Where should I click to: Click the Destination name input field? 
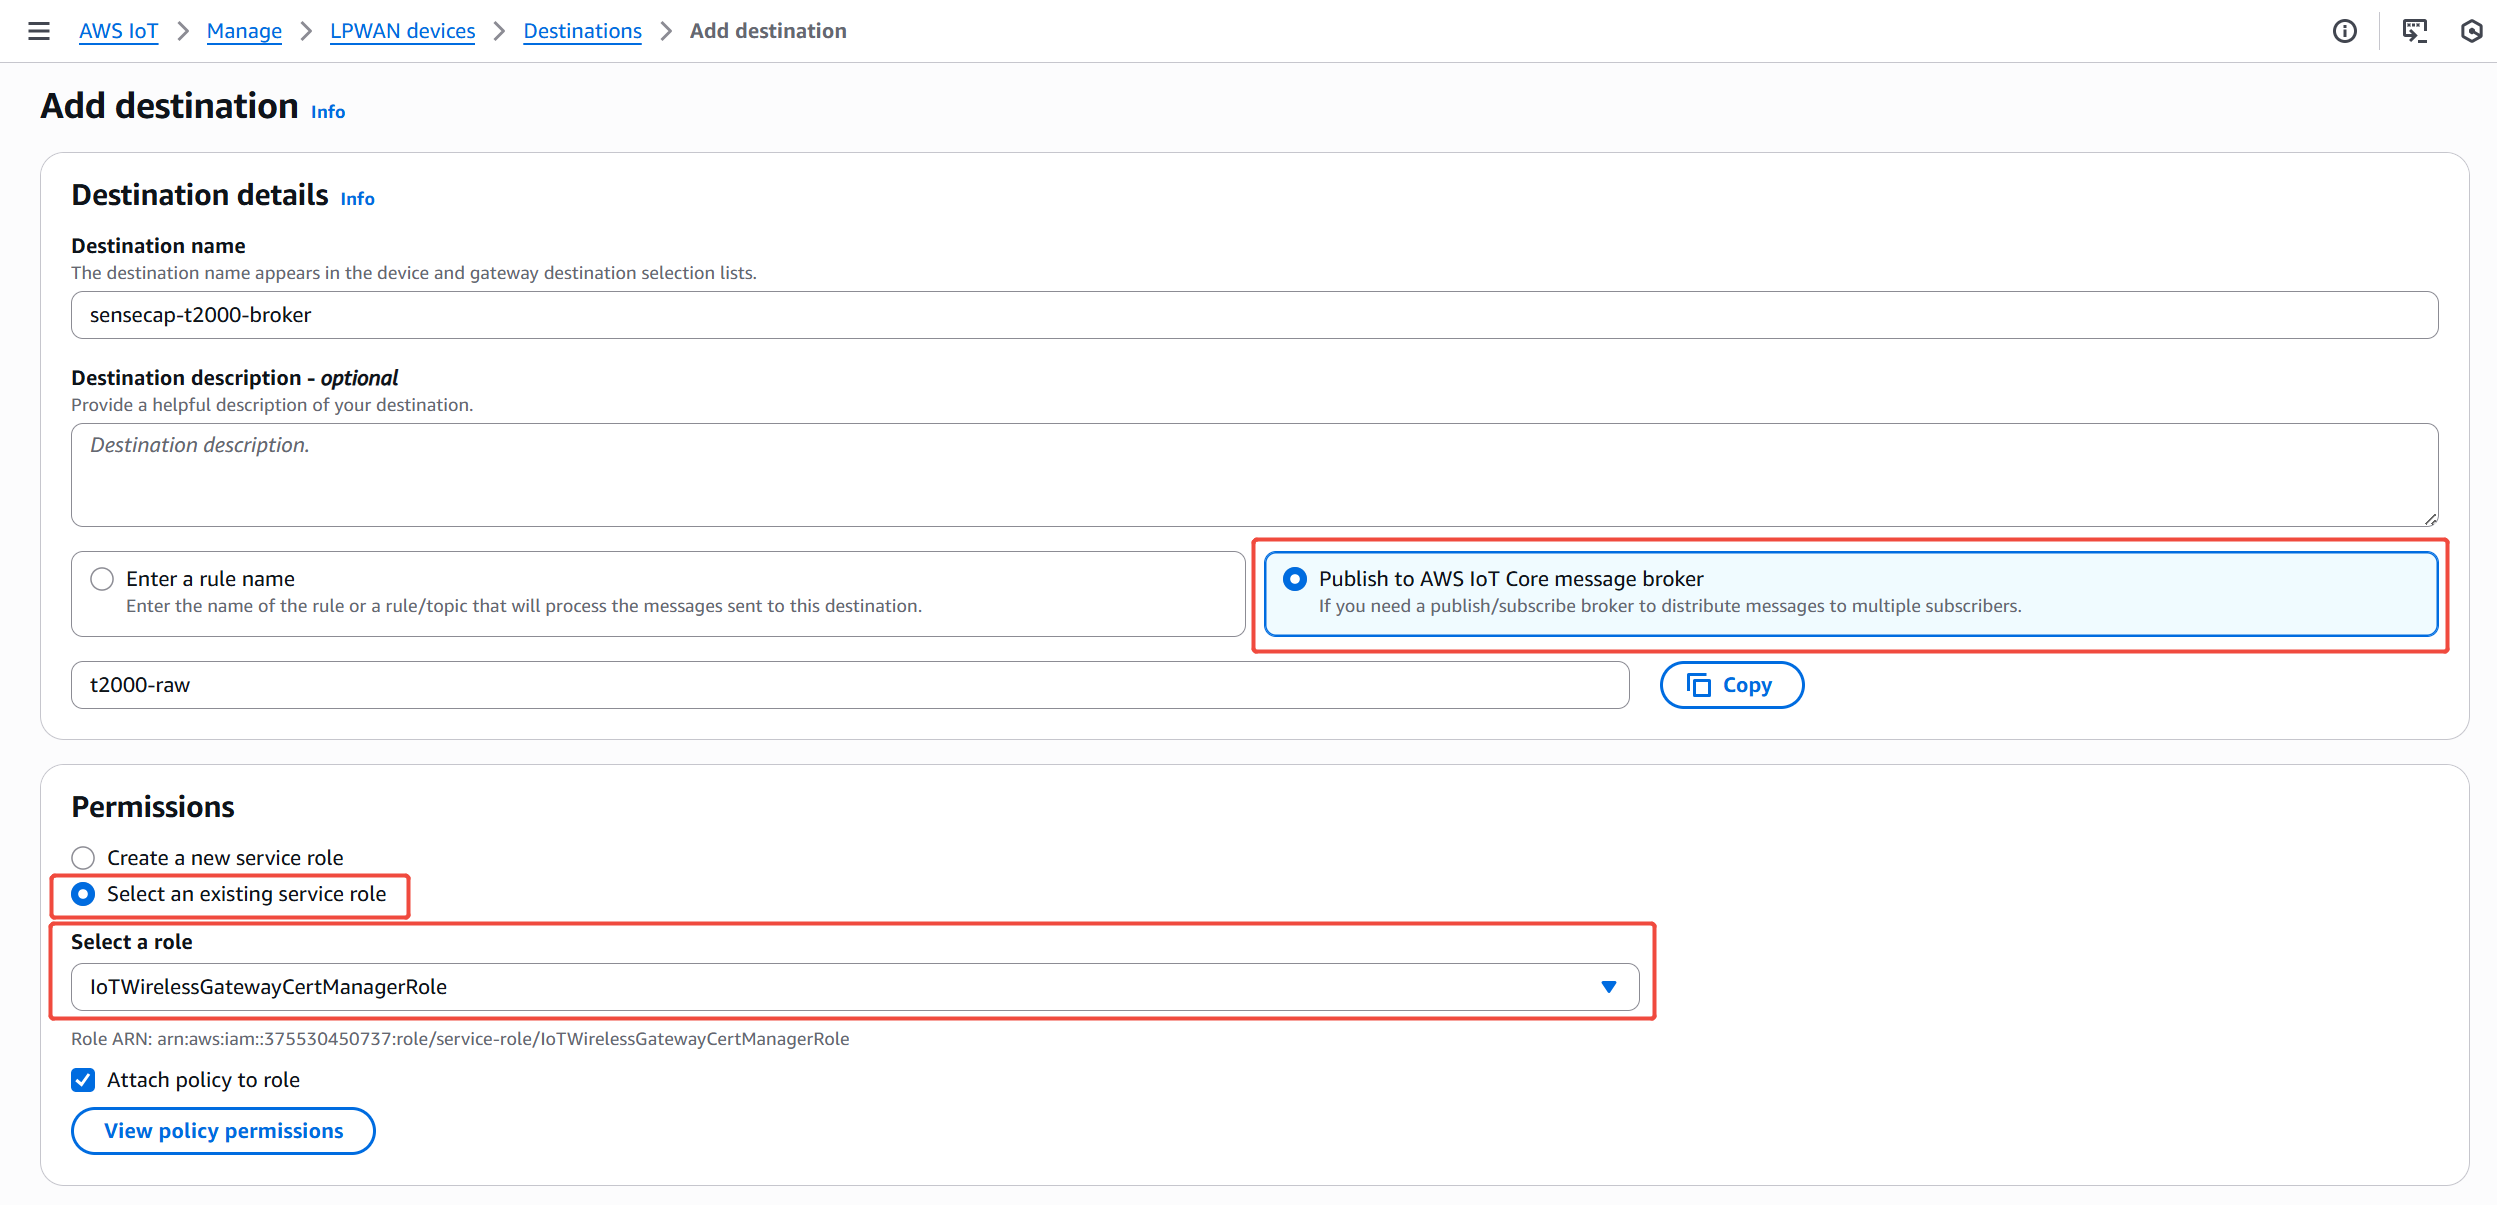point(1254,315)
